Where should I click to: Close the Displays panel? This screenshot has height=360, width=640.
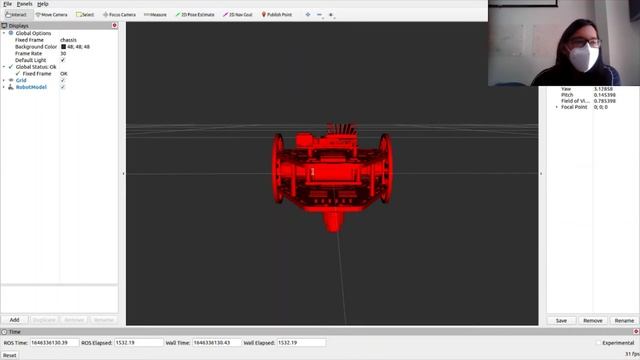coord(115,25)
